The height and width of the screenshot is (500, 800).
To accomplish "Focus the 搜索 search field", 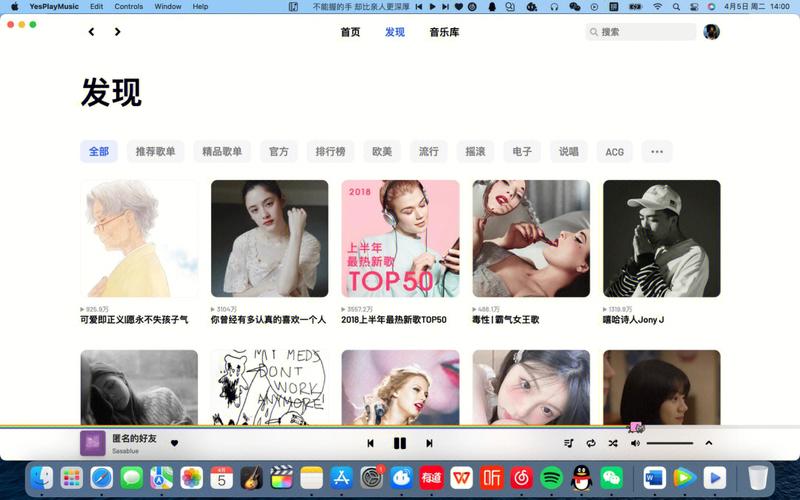I will (641, 32).
